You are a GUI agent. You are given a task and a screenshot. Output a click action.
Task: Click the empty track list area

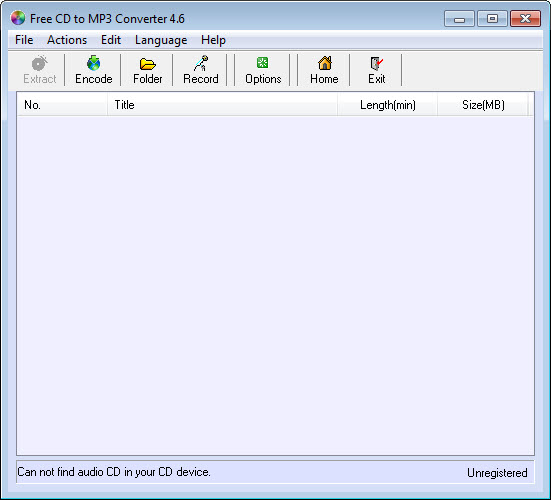click(x=276, y=285)
